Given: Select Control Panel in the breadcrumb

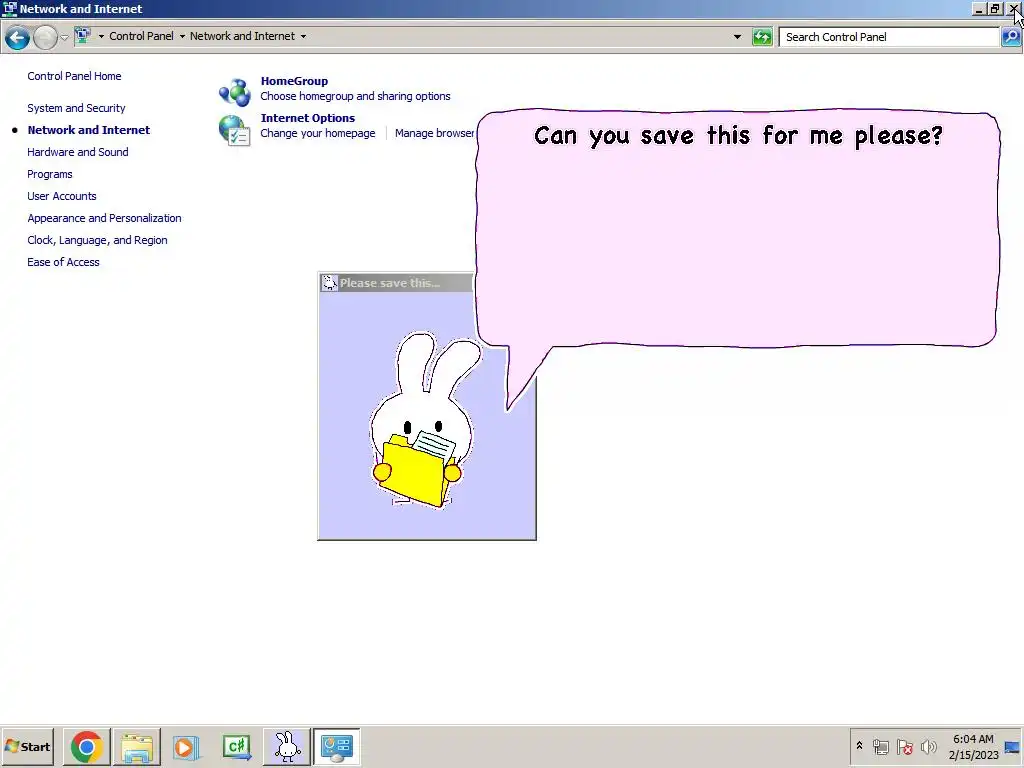Looking at the screenshot, I should point(141,36).
